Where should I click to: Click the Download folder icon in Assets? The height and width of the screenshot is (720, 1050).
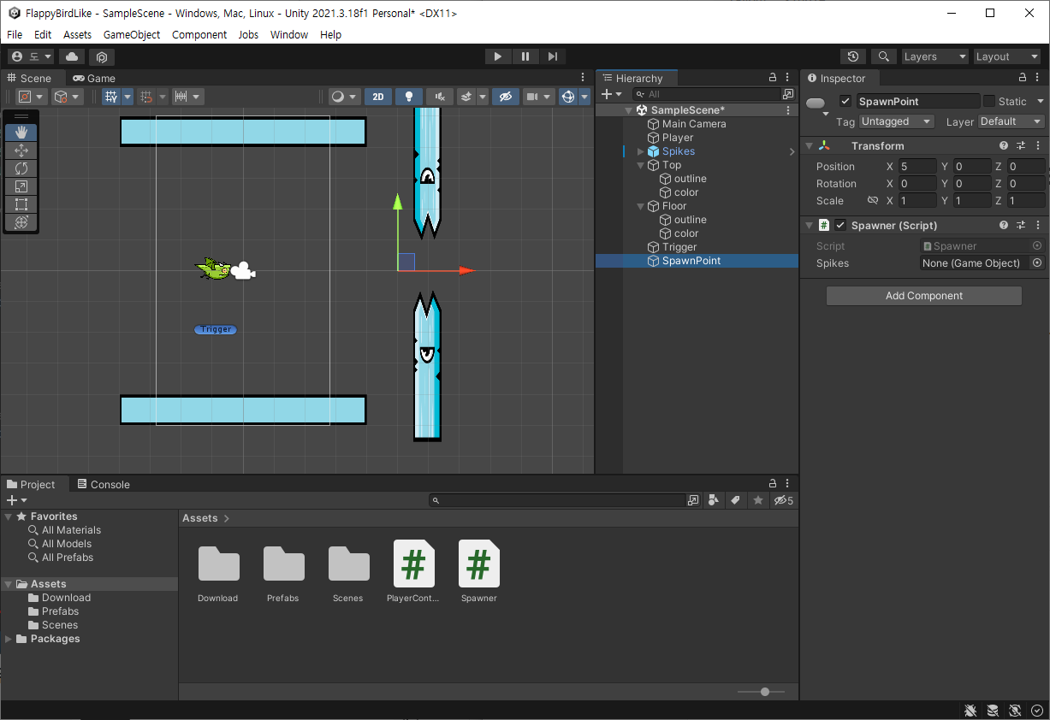coord(218,564)
